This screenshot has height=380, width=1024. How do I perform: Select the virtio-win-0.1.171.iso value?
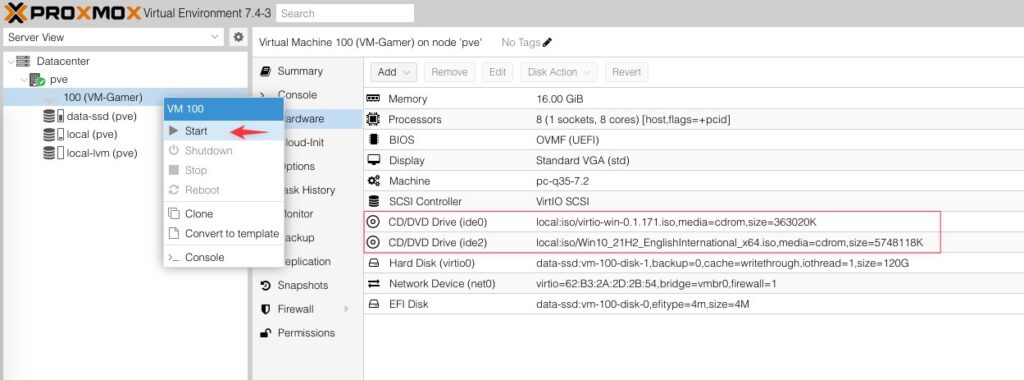tap(676, 222)
